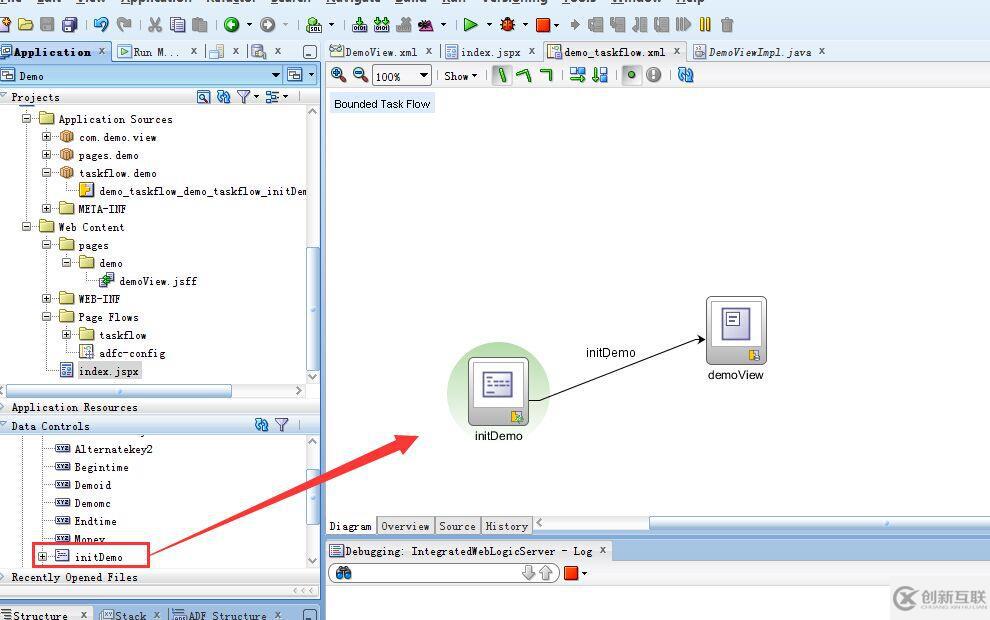Refresh the task flow diagram

click(686, 75)
